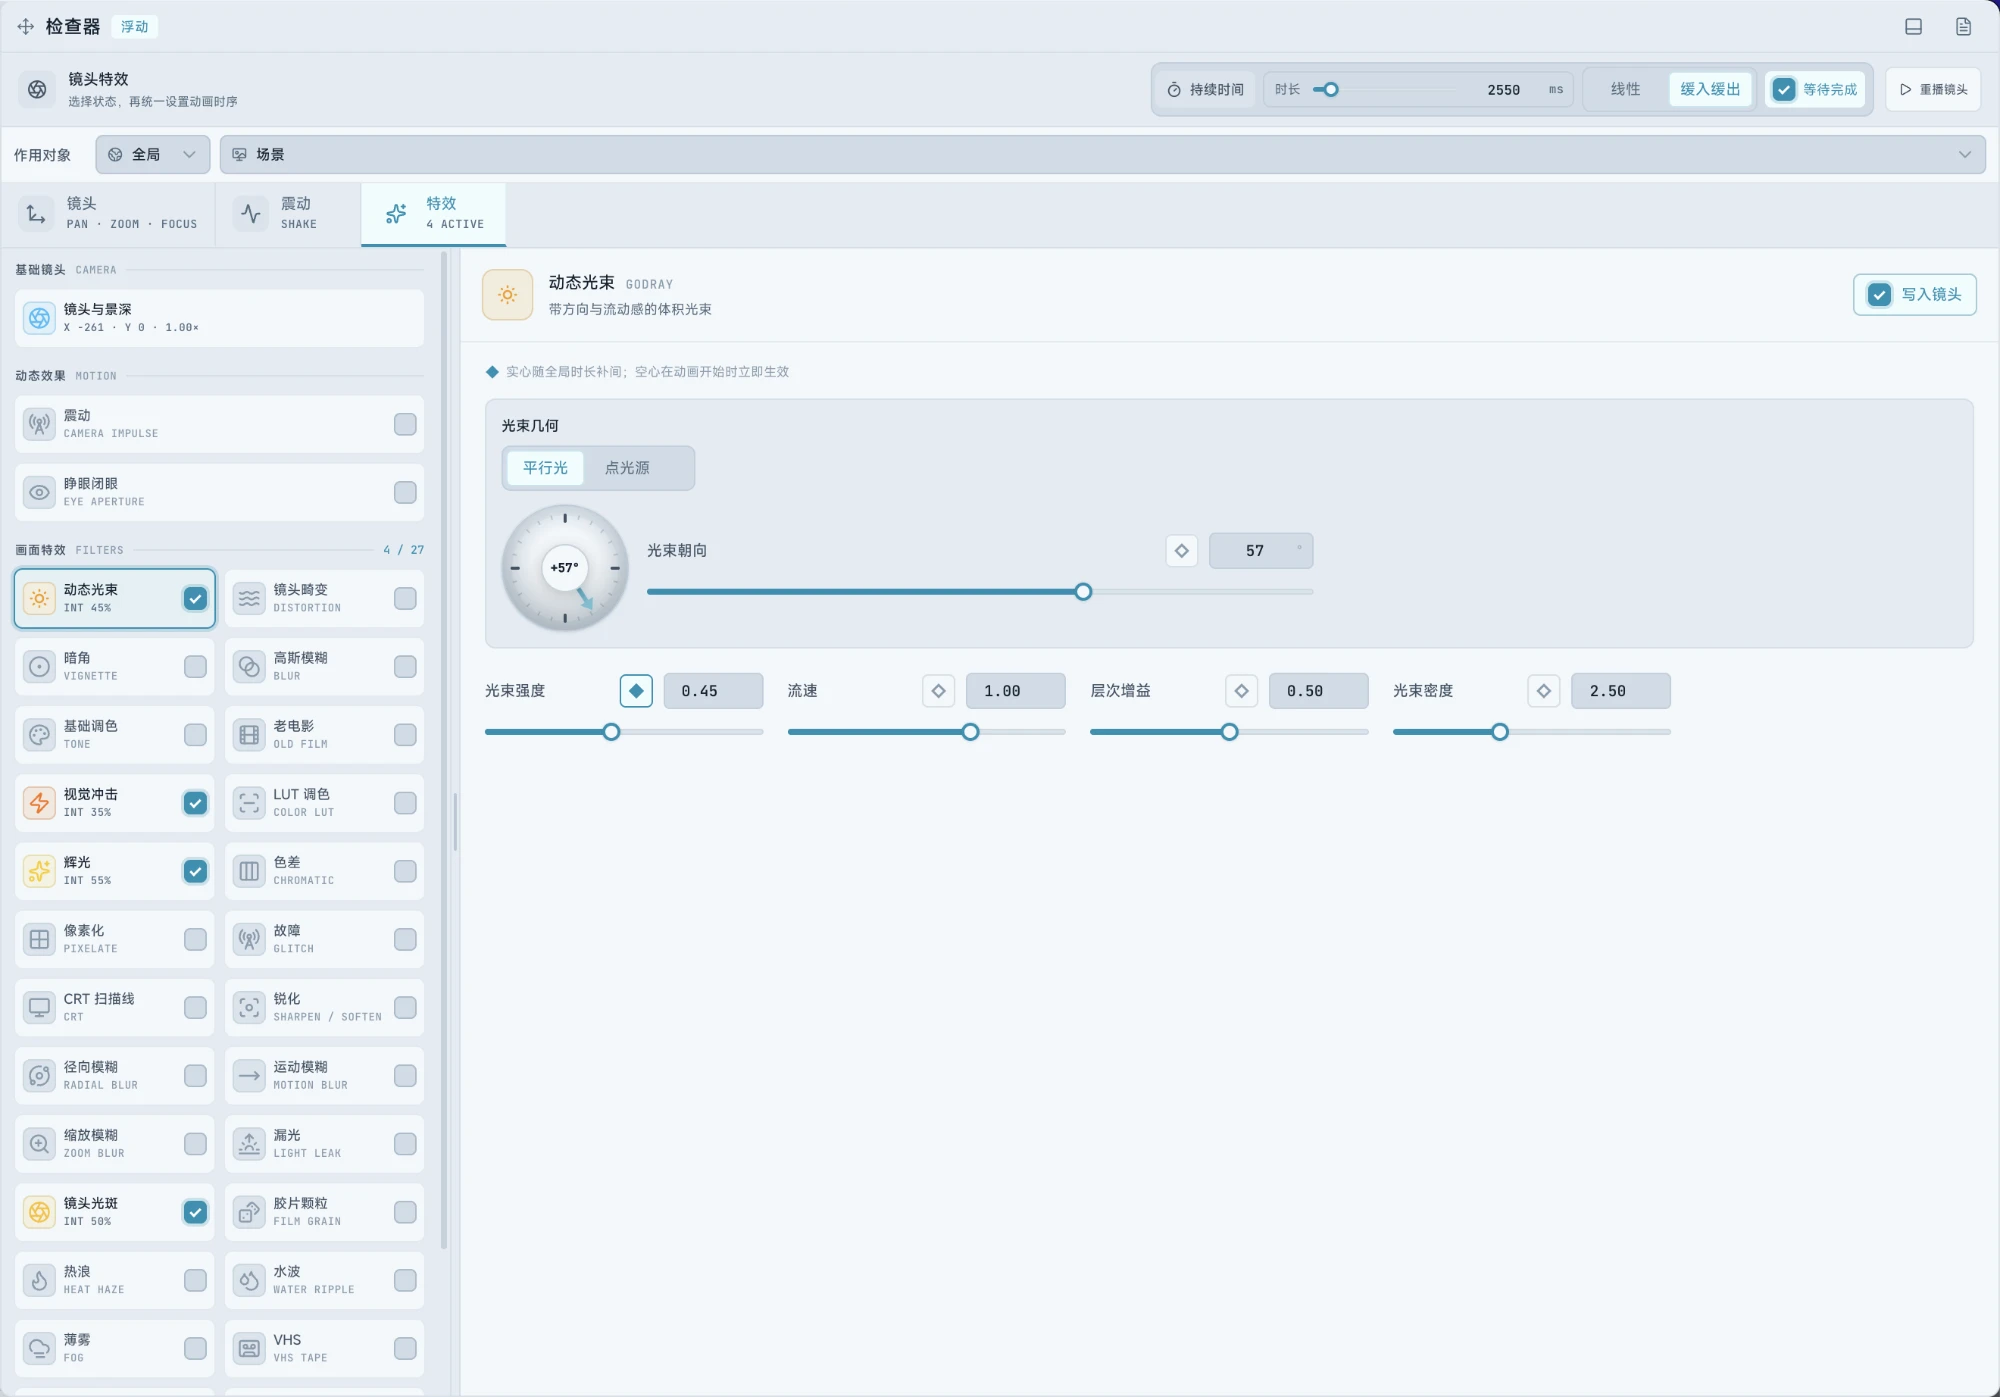This screenshot has height=1397, width=2000.
Task: Click the 镜头光斑 lens flare icon
Action: 39,1212
